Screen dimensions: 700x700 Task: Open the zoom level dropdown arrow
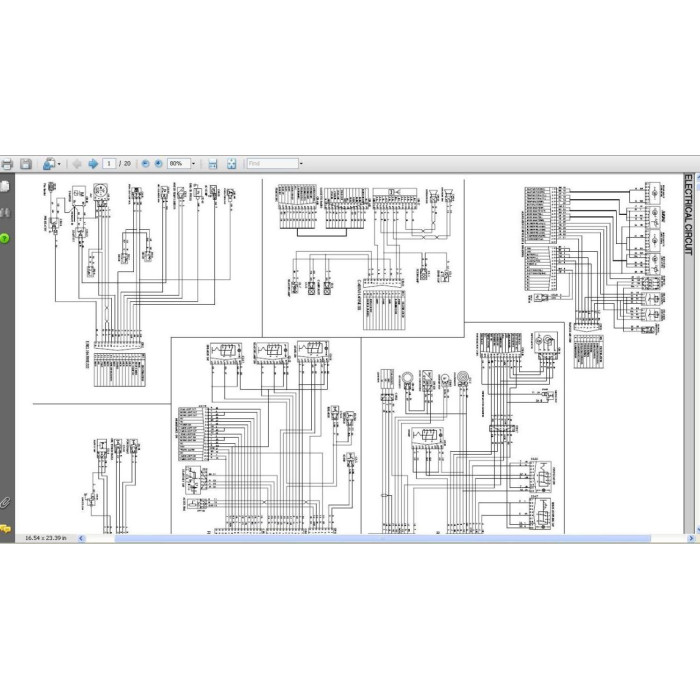(x=193, y=164)
